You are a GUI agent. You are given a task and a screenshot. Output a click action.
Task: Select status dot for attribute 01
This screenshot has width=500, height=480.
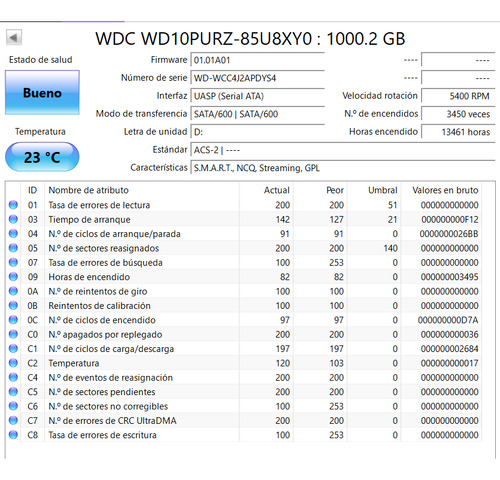point(13,205)
